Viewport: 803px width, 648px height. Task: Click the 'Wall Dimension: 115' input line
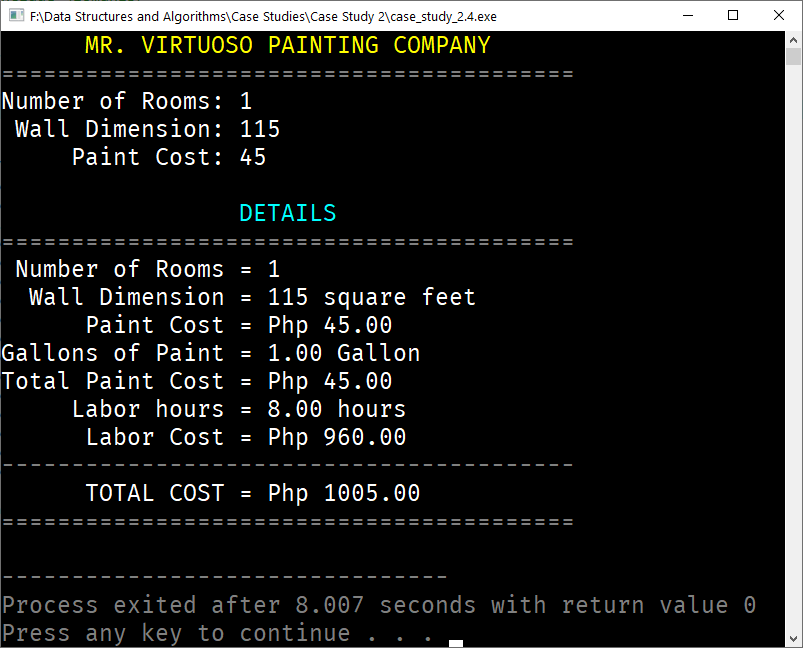[147, 129]
